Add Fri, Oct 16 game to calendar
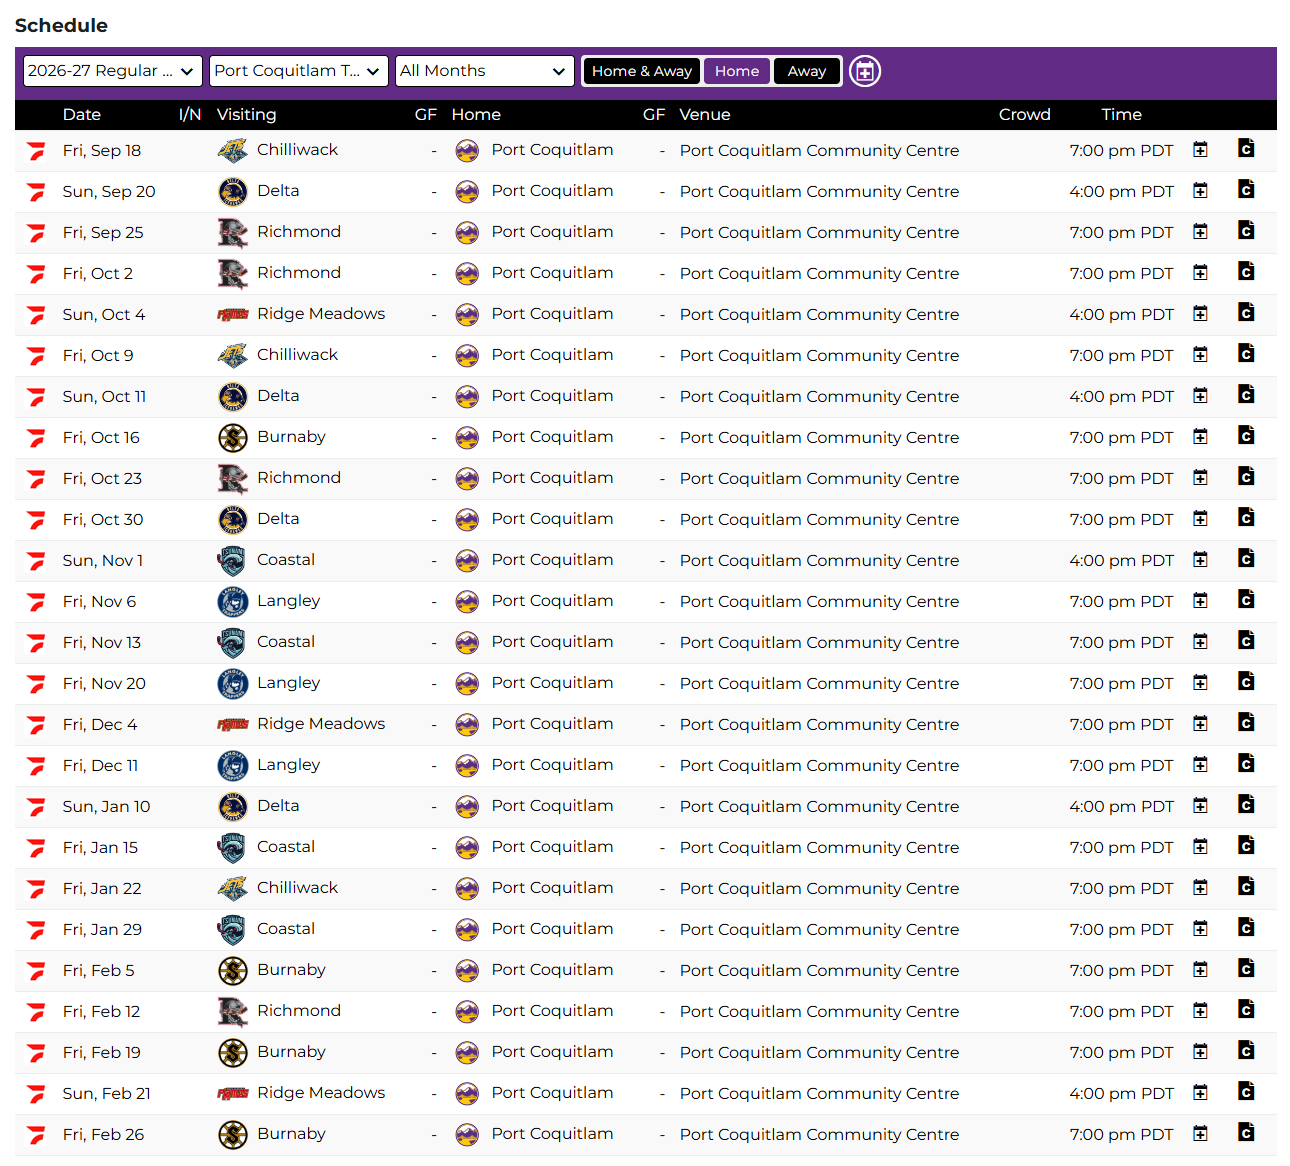The width and height of the screenshot is (1290, 1166). (x=1200, y=437)
